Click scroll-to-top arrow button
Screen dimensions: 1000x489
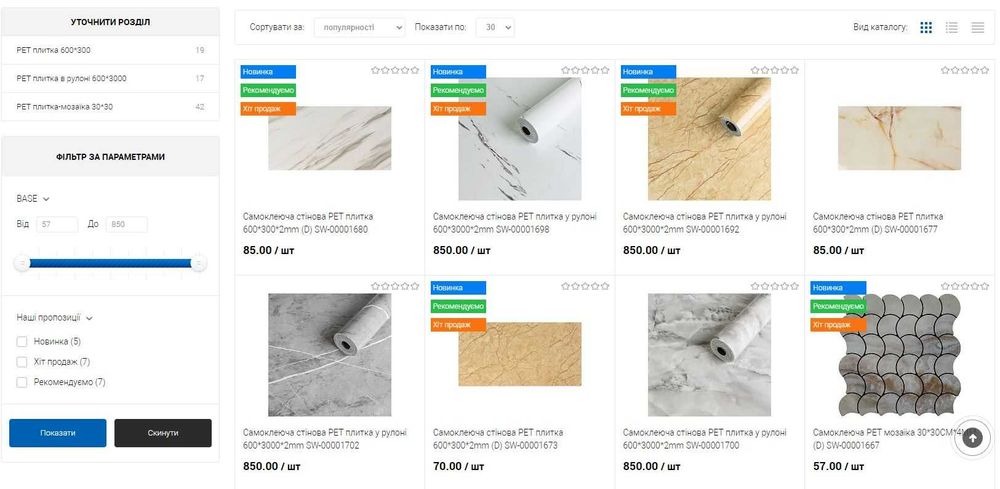click(x=973, y=438)
